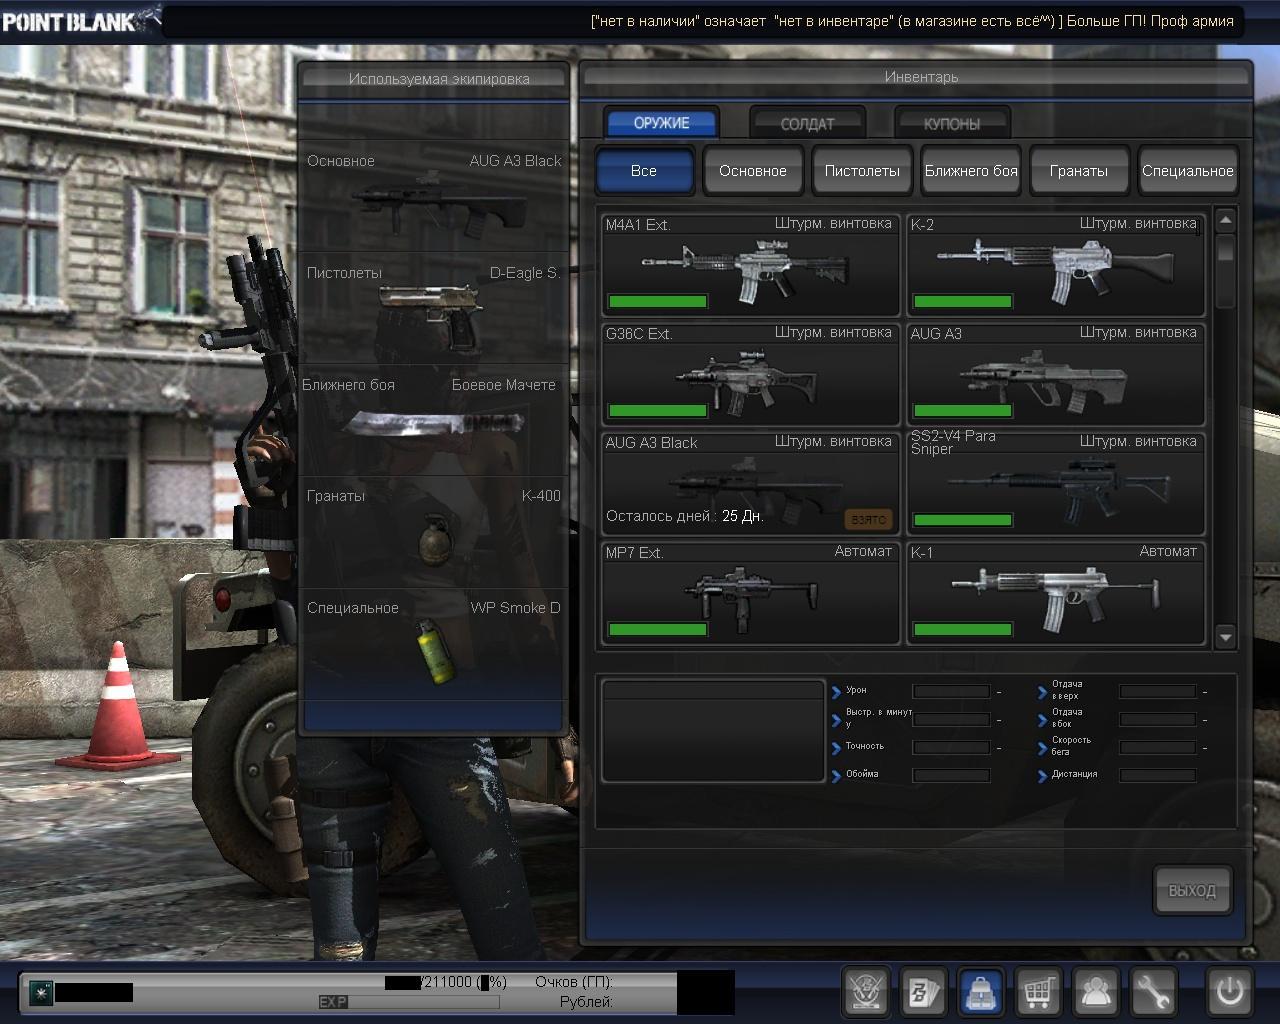
Task: Click the 'Урон' stat label
Action: coord(856,690)
